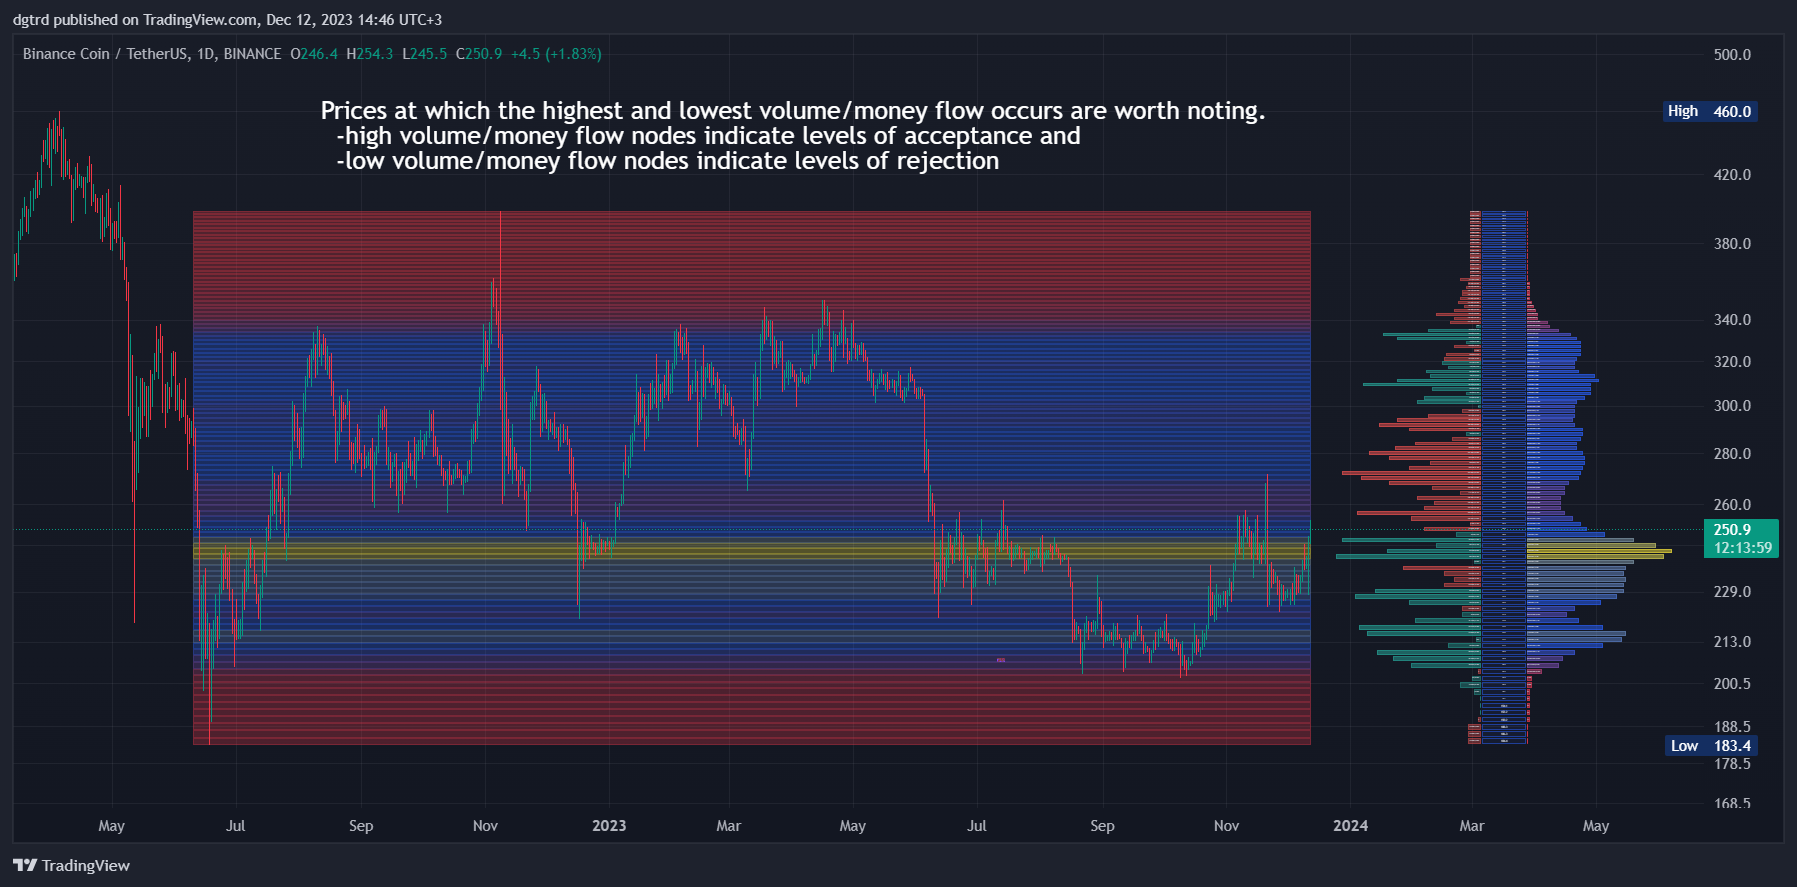This screenshot has height=887, width=1797.
Task: Click the first Jul label on time axis
Action: tap(236, 826)
